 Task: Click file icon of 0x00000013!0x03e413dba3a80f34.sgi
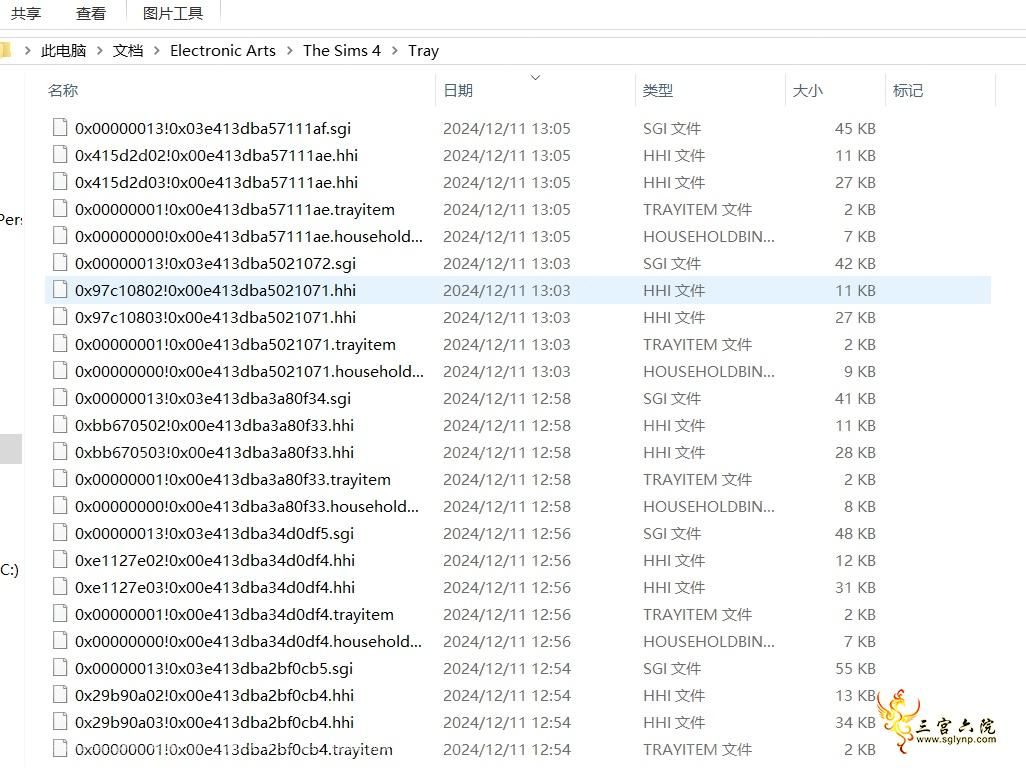click(60, 398)
